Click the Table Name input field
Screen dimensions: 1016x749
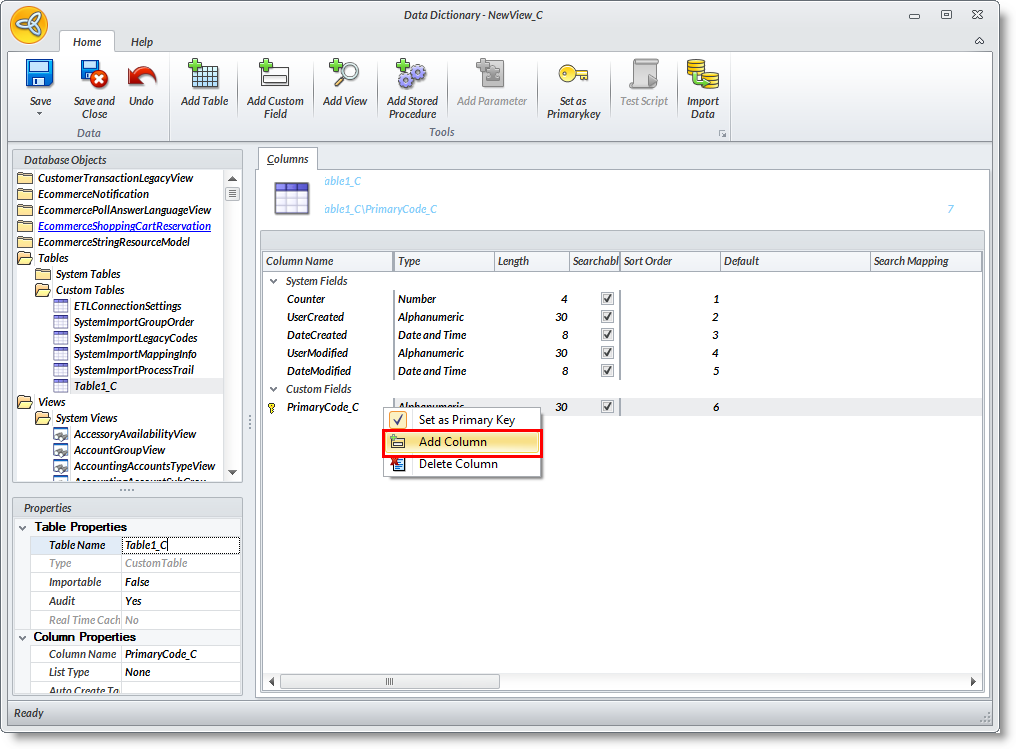click(180, 545)
